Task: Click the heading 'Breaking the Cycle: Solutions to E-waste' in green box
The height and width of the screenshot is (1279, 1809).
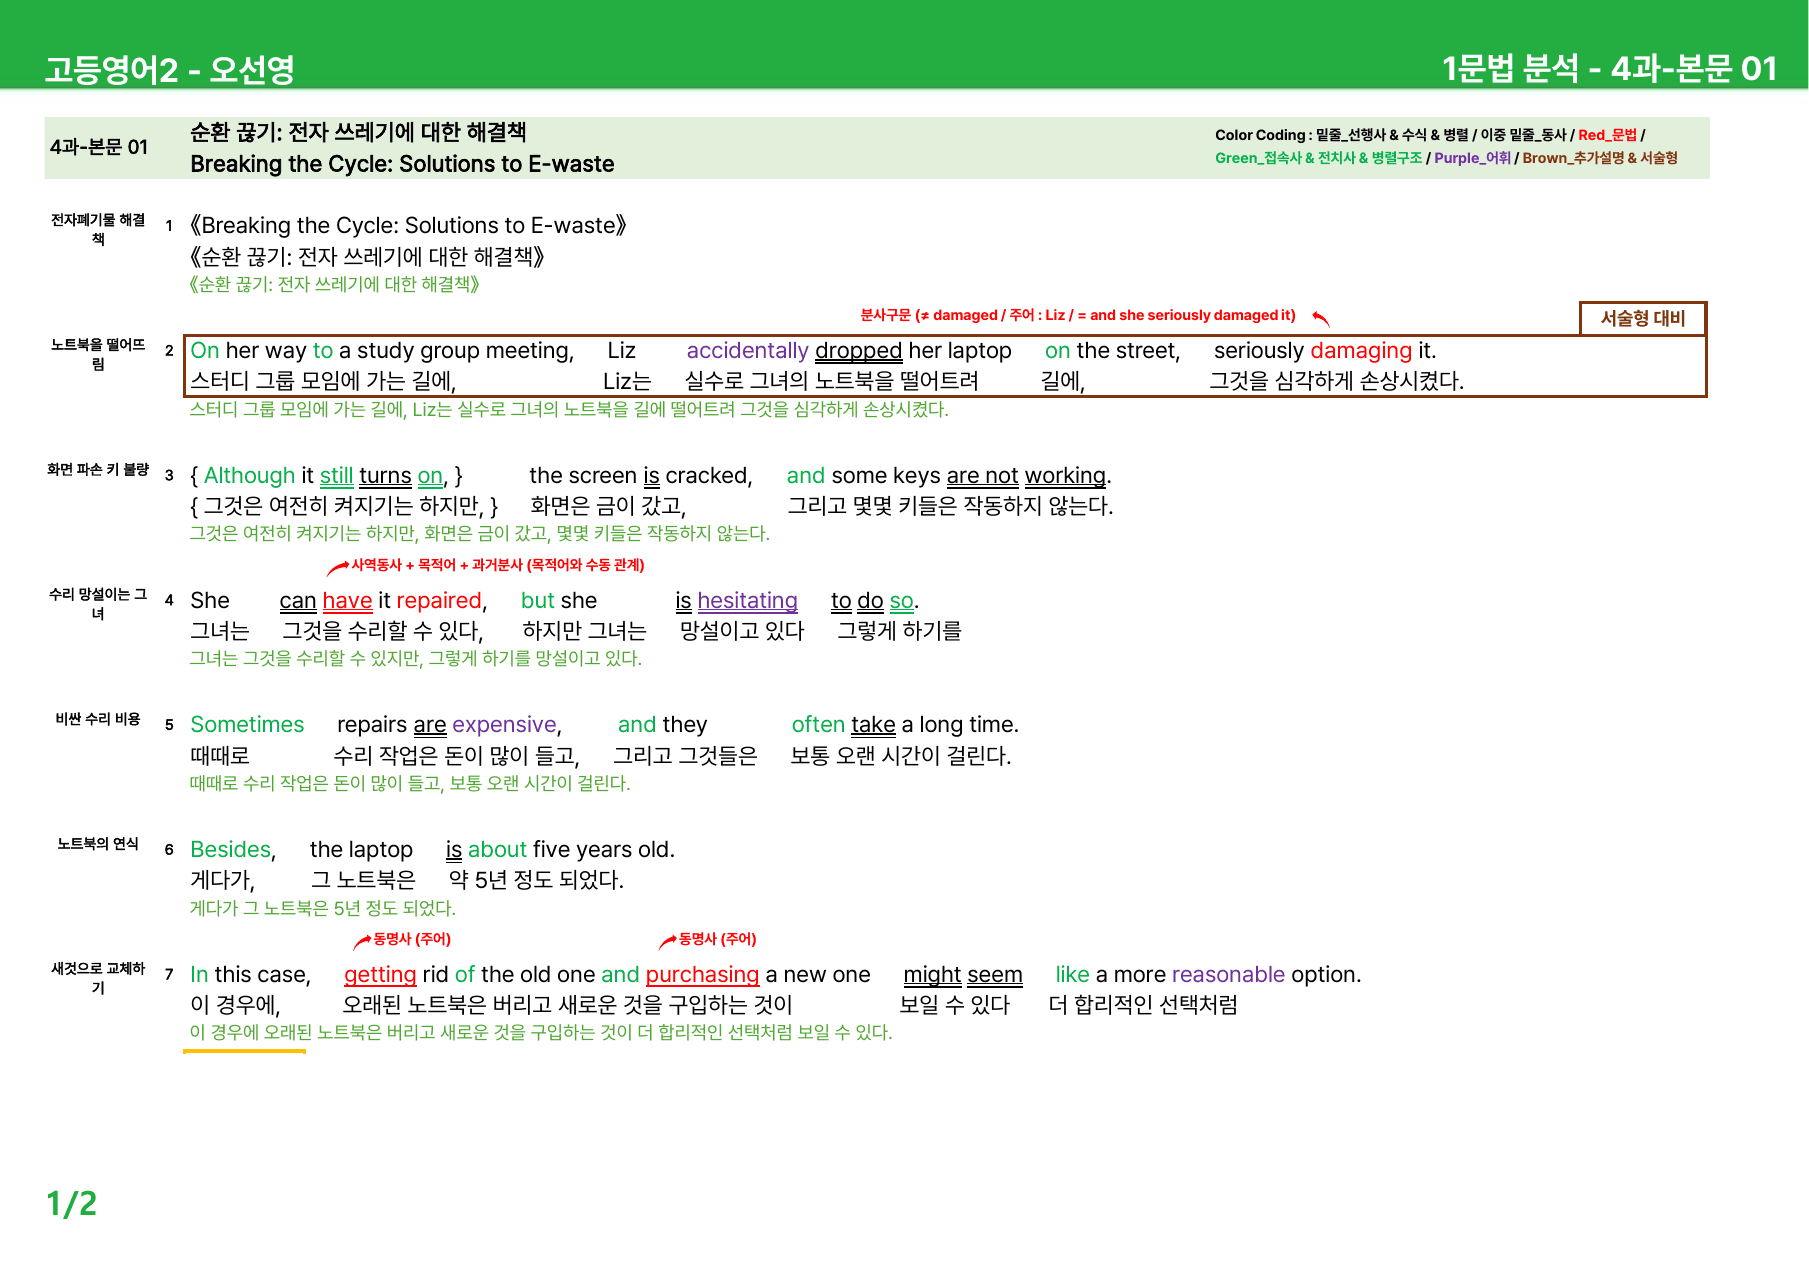Action: click(402, 164)
